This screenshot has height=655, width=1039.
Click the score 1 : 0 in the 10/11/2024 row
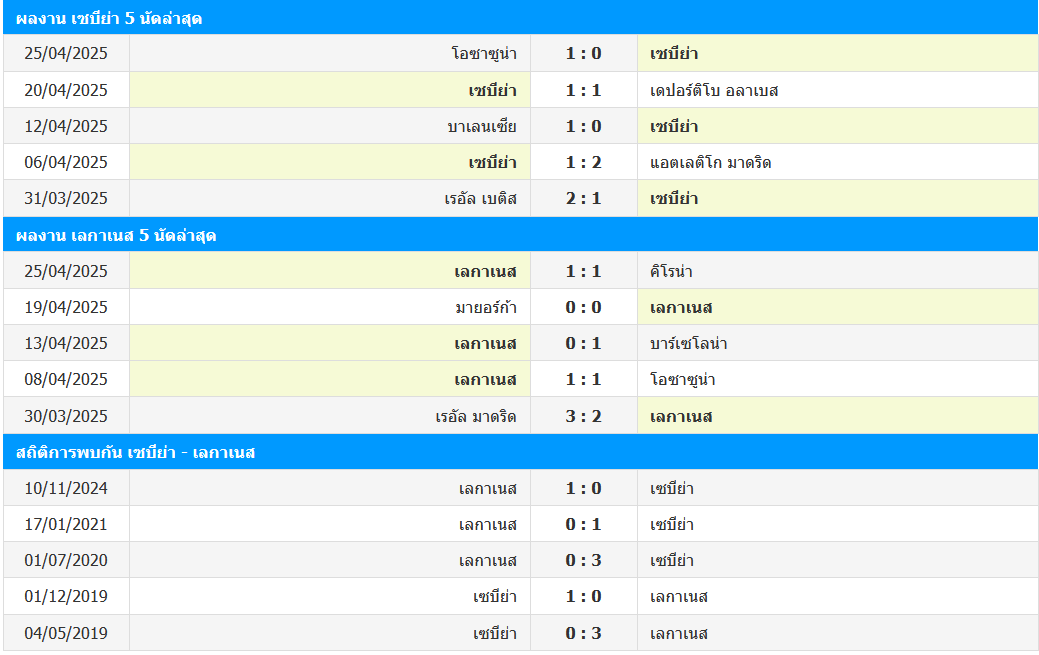click(x=584, y=489)
